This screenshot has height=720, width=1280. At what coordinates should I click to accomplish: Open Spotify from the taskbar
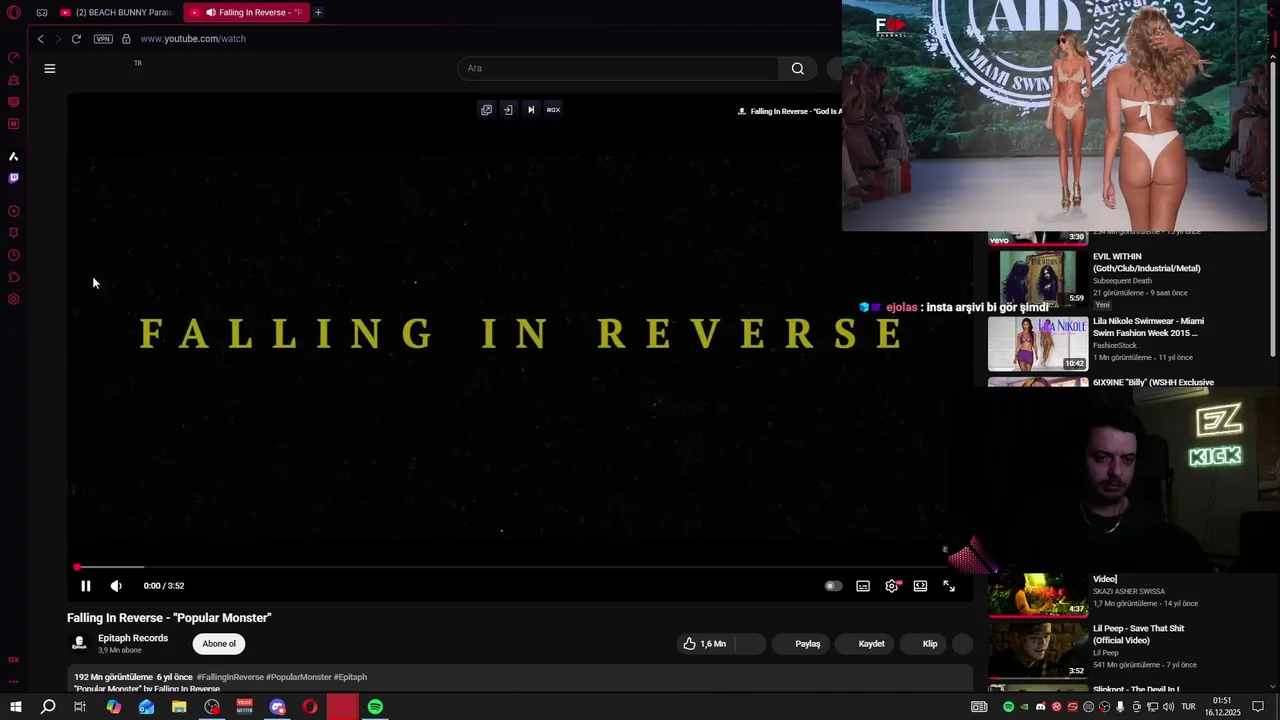[375, 707]
